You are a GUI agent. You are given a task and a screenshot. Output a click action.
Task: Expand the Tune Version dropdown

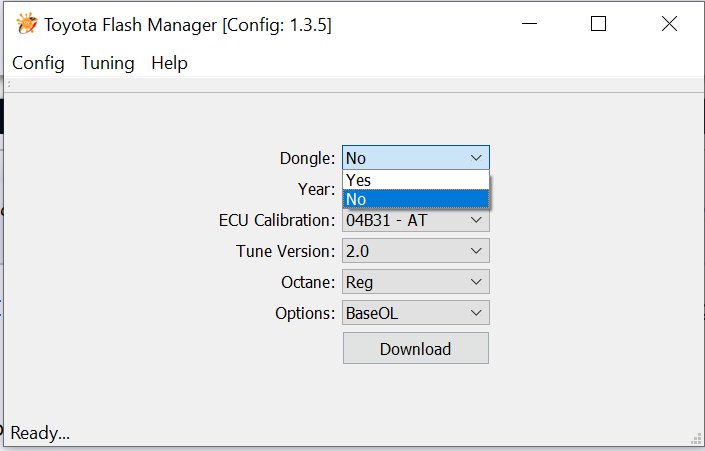click(416, 251)
